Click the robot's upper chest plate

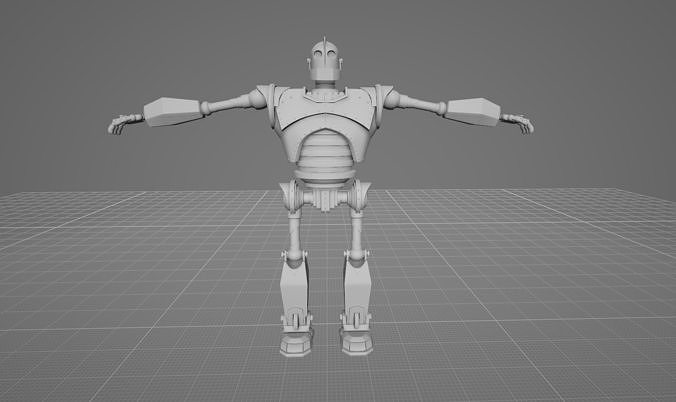(x=325, y=110)
